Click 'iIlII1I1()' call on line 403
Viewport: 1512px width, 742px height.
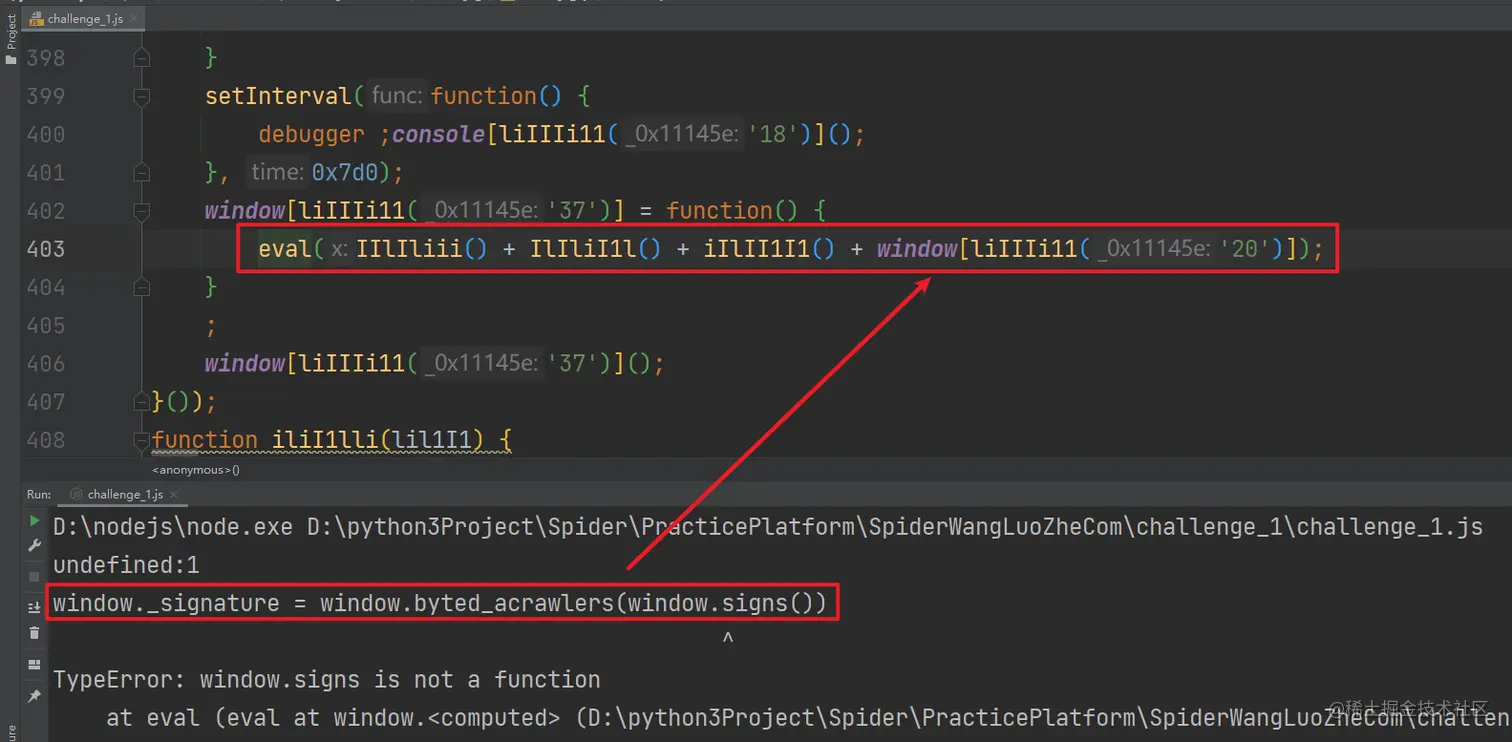[770, 249]
